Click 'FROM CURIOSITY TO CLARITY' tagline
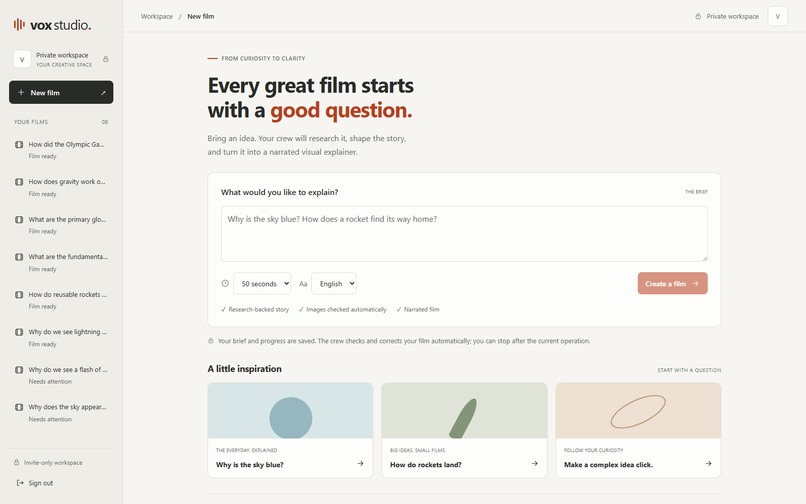The height and width of the screenshot is (504, 806). tap(263, 59)
